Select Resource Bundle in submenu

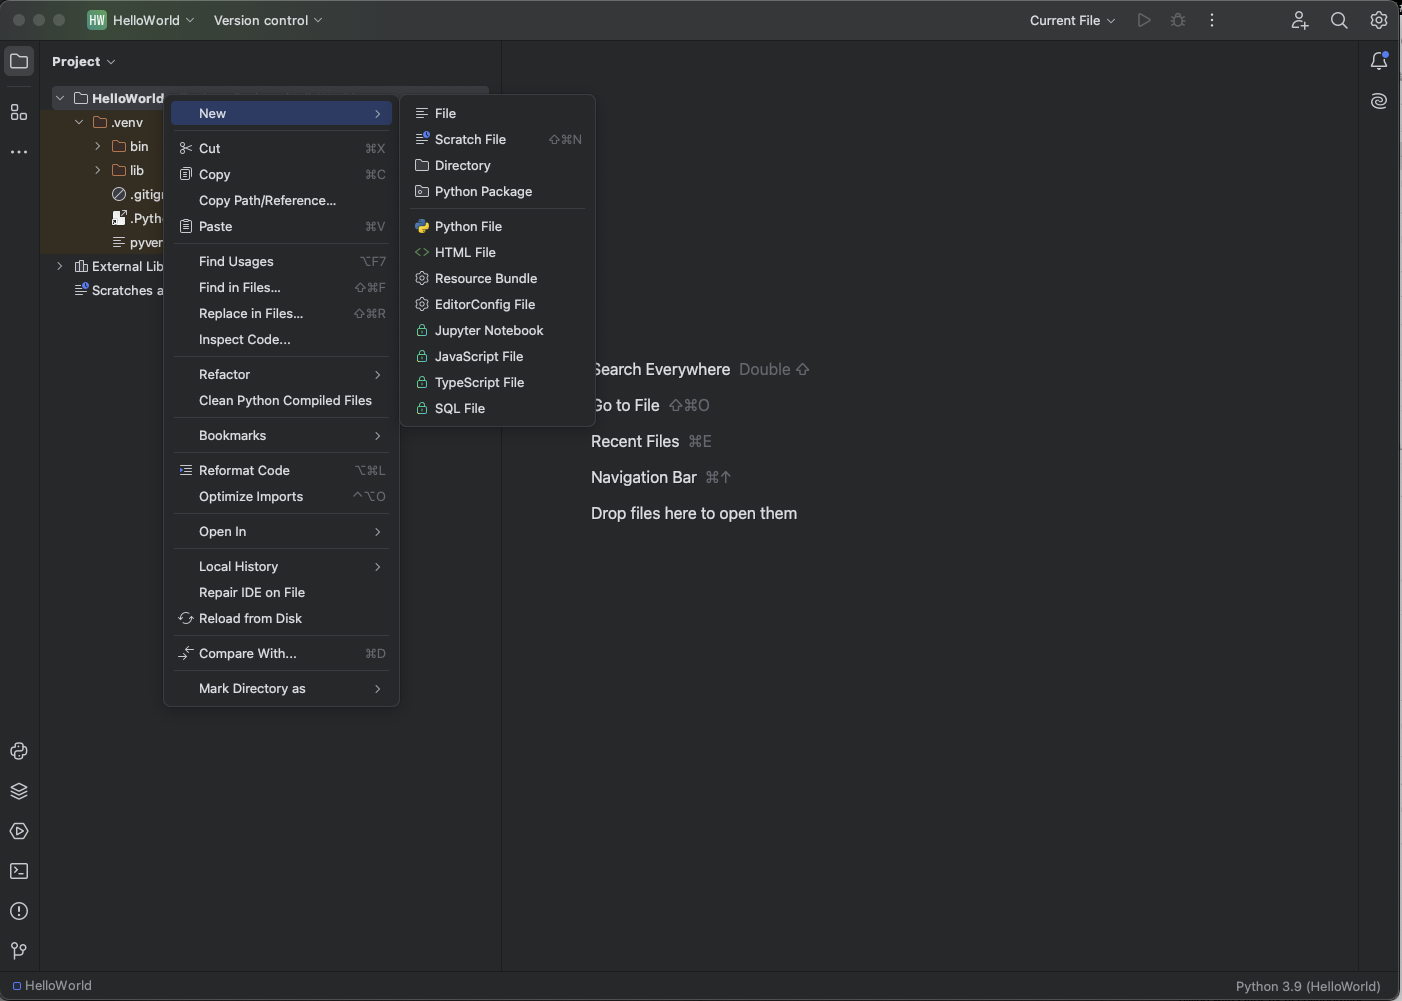pos(497,278)
